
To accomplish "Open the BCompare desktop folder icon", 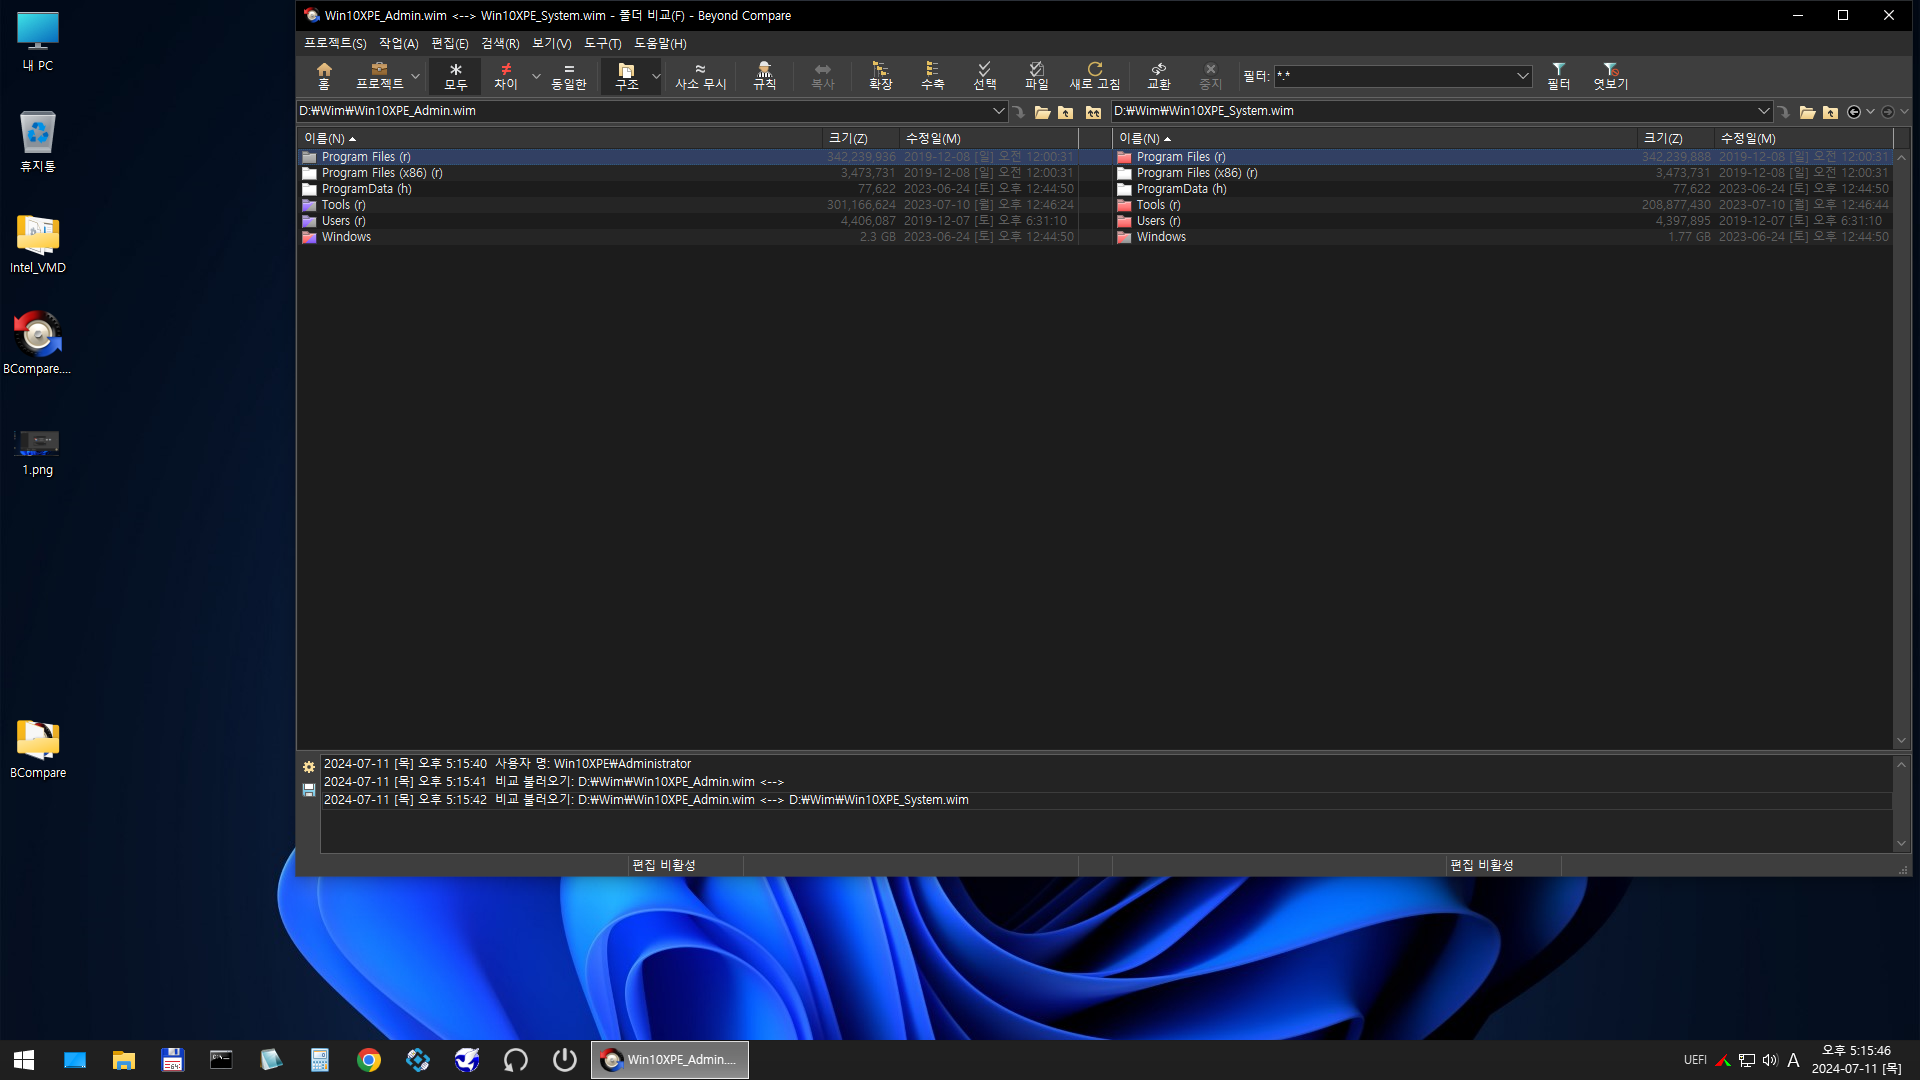I will [x=38, y=750].
